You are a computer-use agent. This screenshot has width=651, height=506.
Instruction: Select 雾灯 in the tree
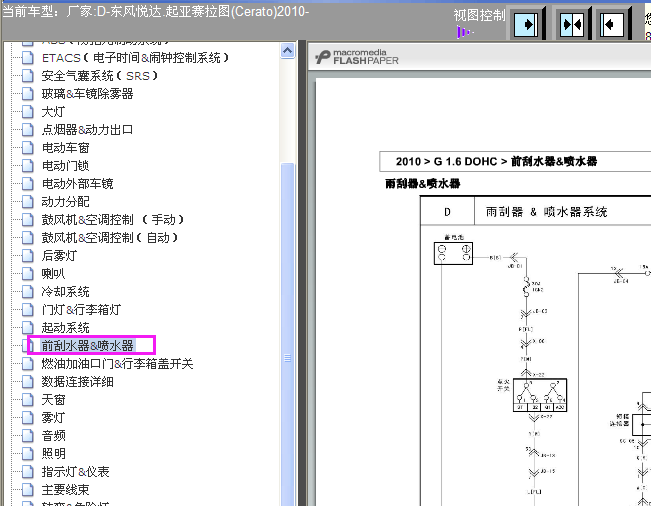click(x=53, y=418)
